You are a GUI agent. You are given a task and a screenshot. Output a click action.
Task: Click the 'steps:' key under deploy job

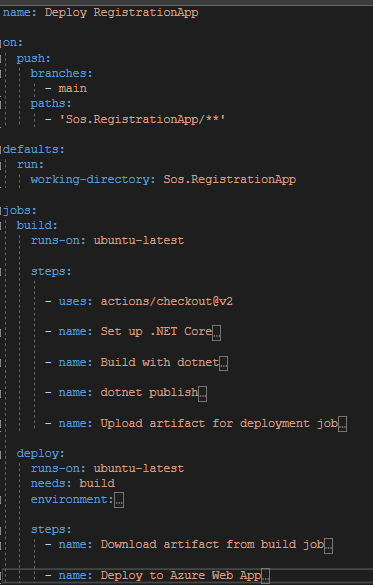click(x=51, y=529)
